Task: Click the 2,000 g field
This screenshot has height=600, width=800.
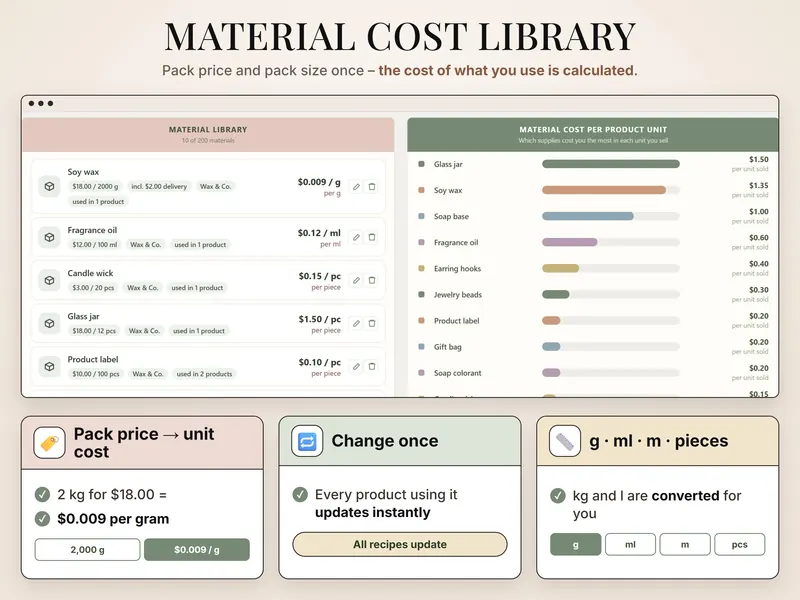Action: 87,550
